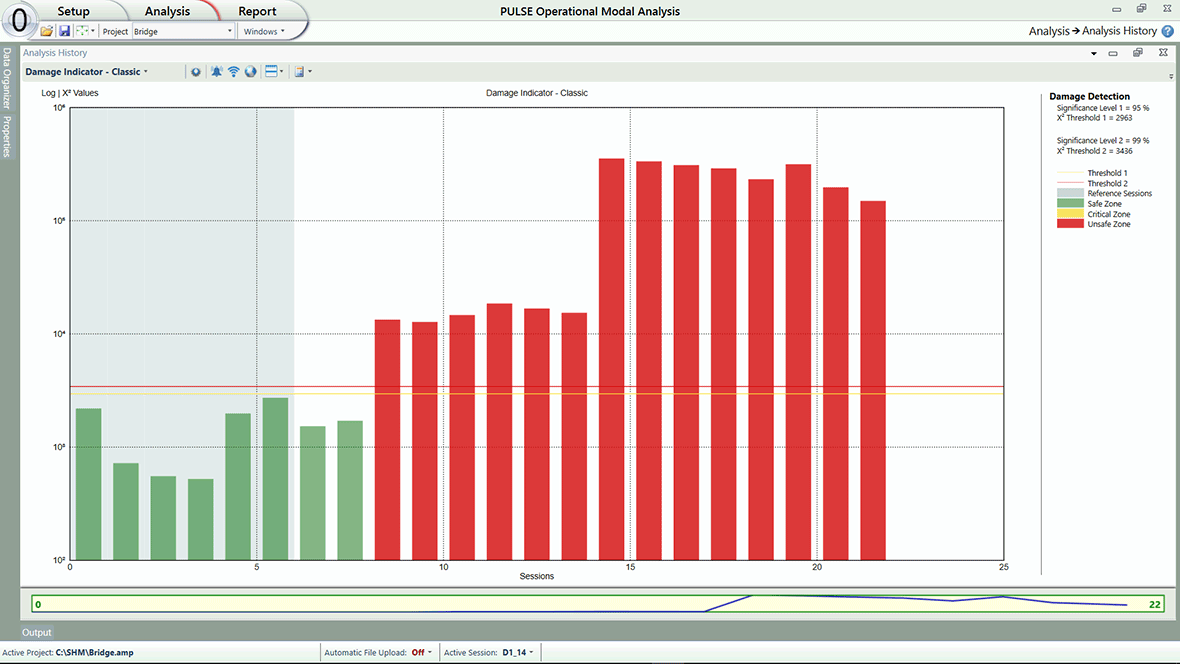This screenshot has height=664, width=1180.
Task: Switch to the Report tab
Action: pos(257,11)
